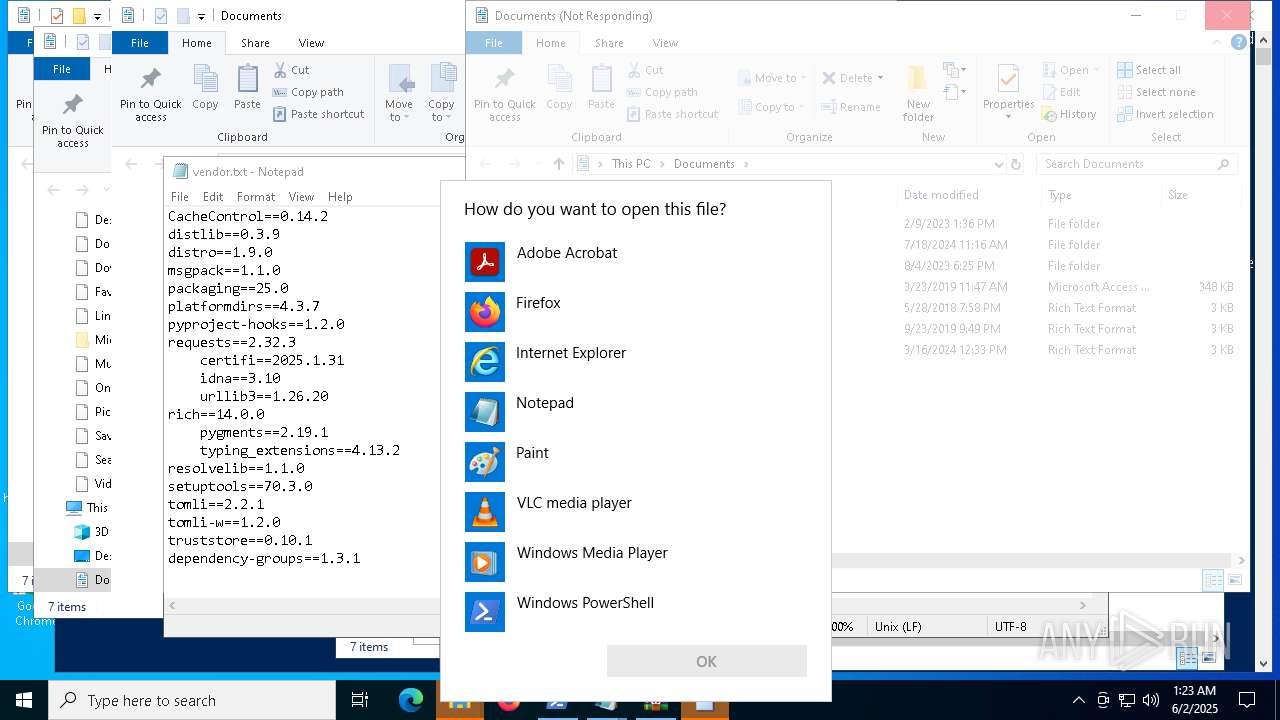Open Notepad's Edit menu
Screen dimensions: 1280x720
[x=213, y=197]
